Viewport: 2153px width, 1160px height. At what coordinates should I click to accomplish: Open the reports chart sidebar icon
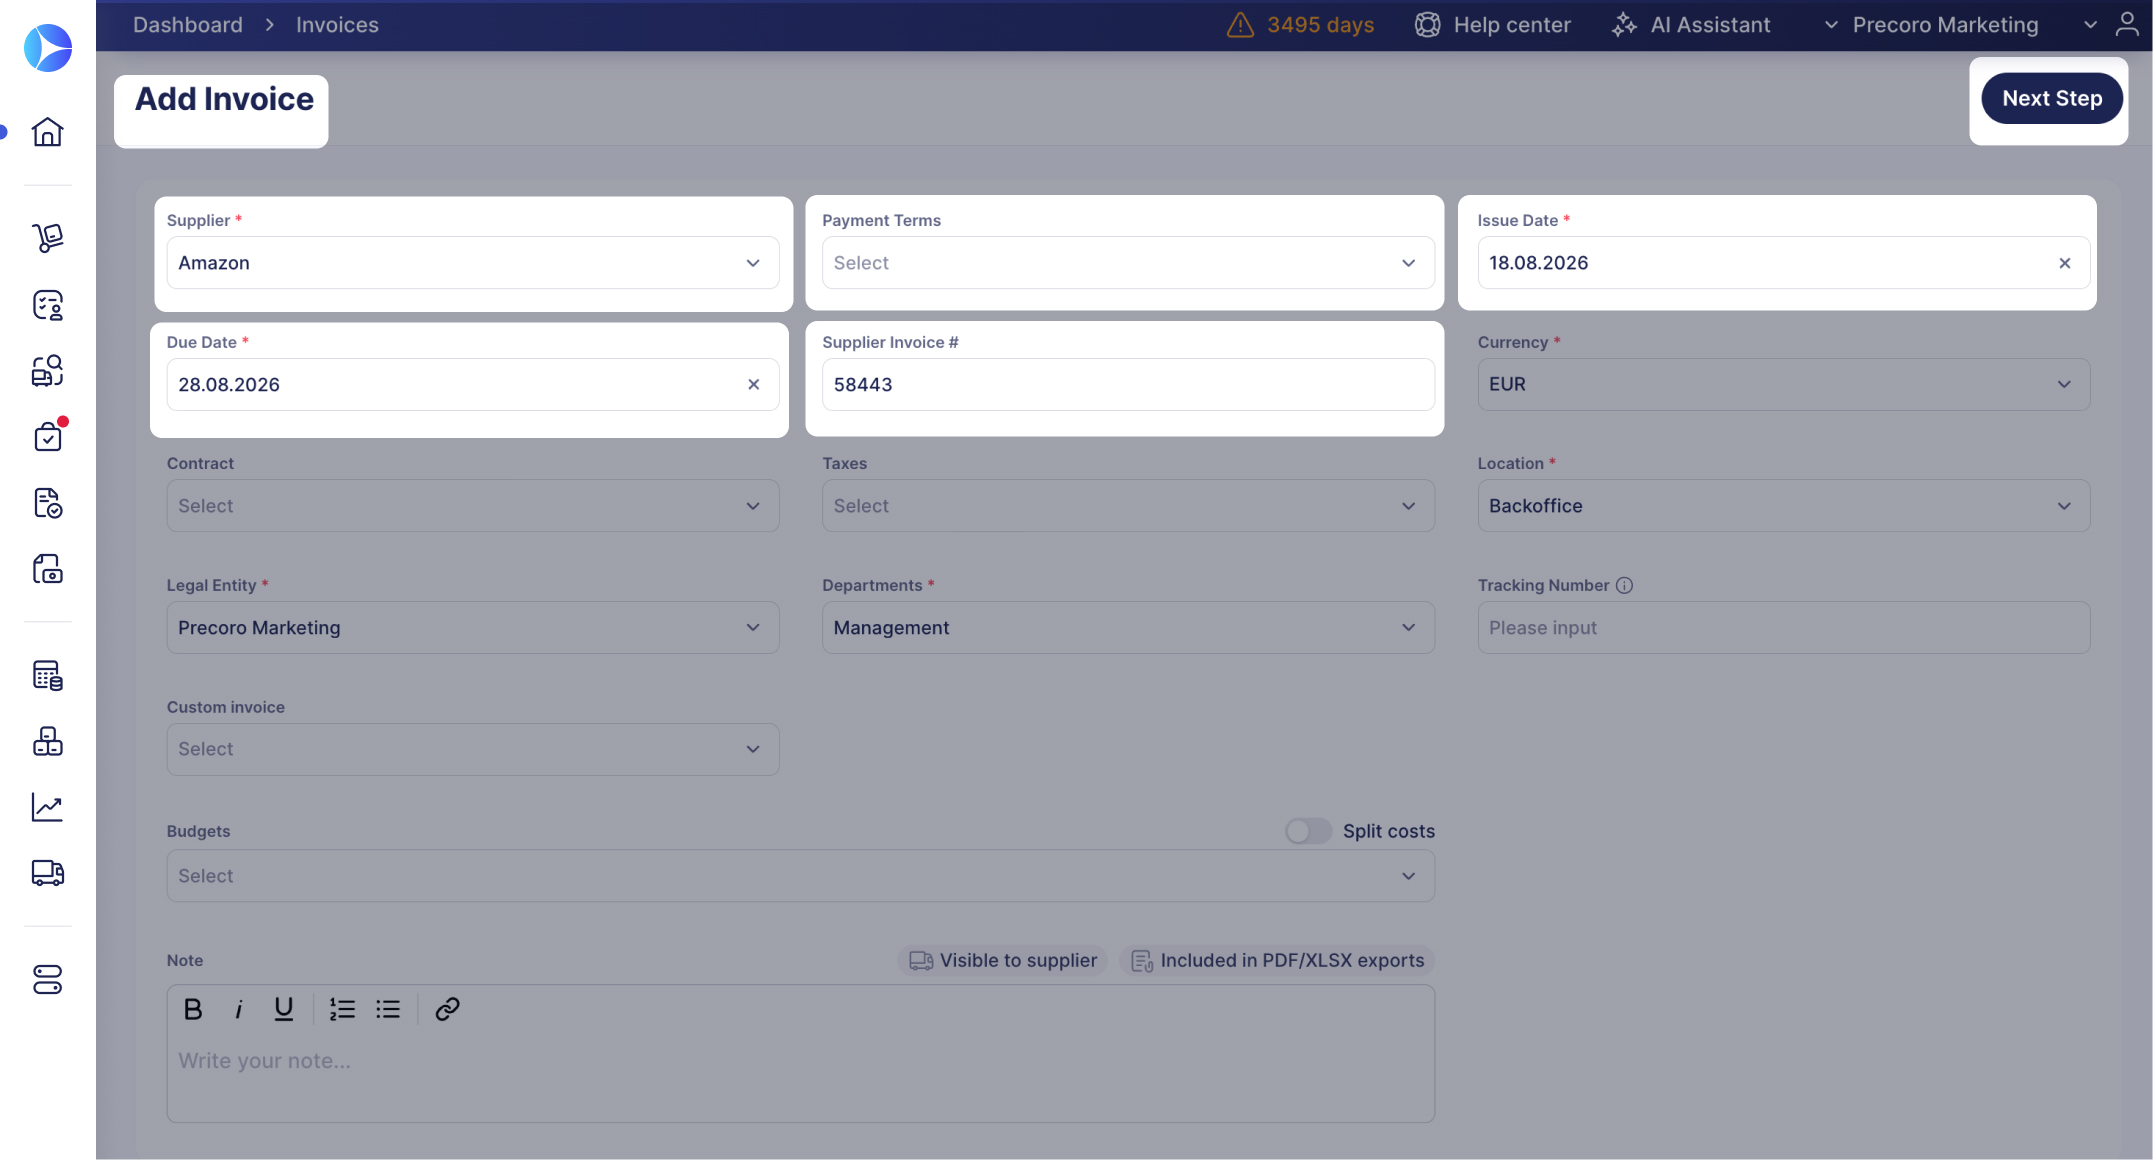pyautogui.click(x=47, y=808)
